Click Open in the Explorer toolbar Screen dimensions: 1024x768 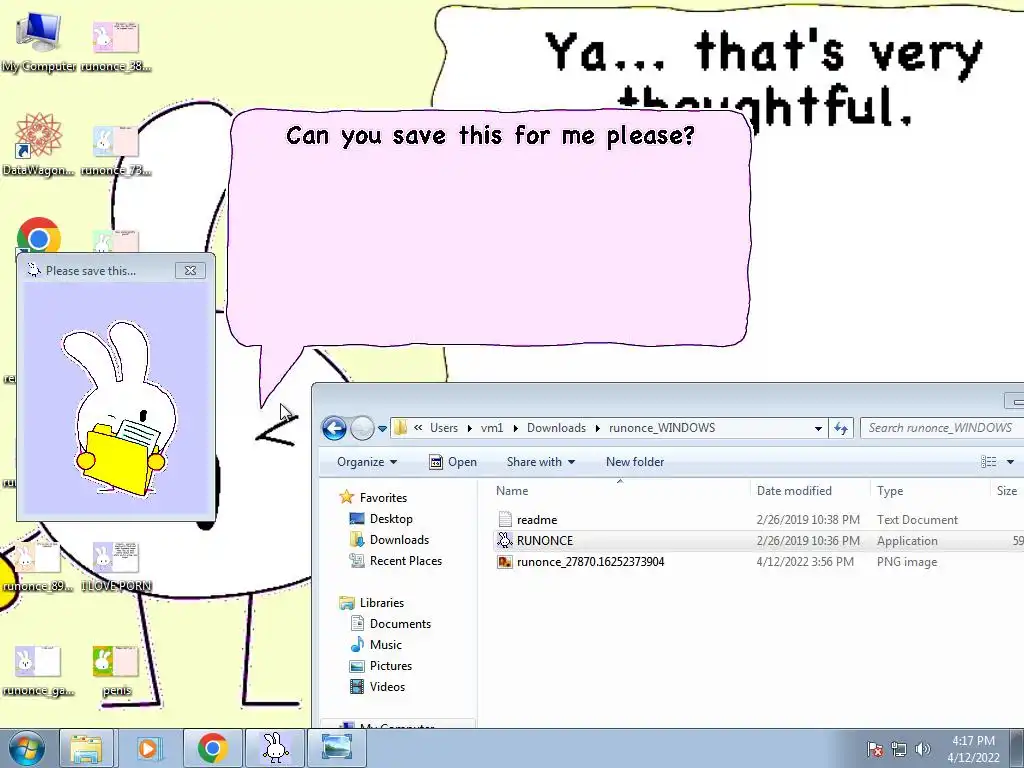pyautogui.click(x=453, y=462)
